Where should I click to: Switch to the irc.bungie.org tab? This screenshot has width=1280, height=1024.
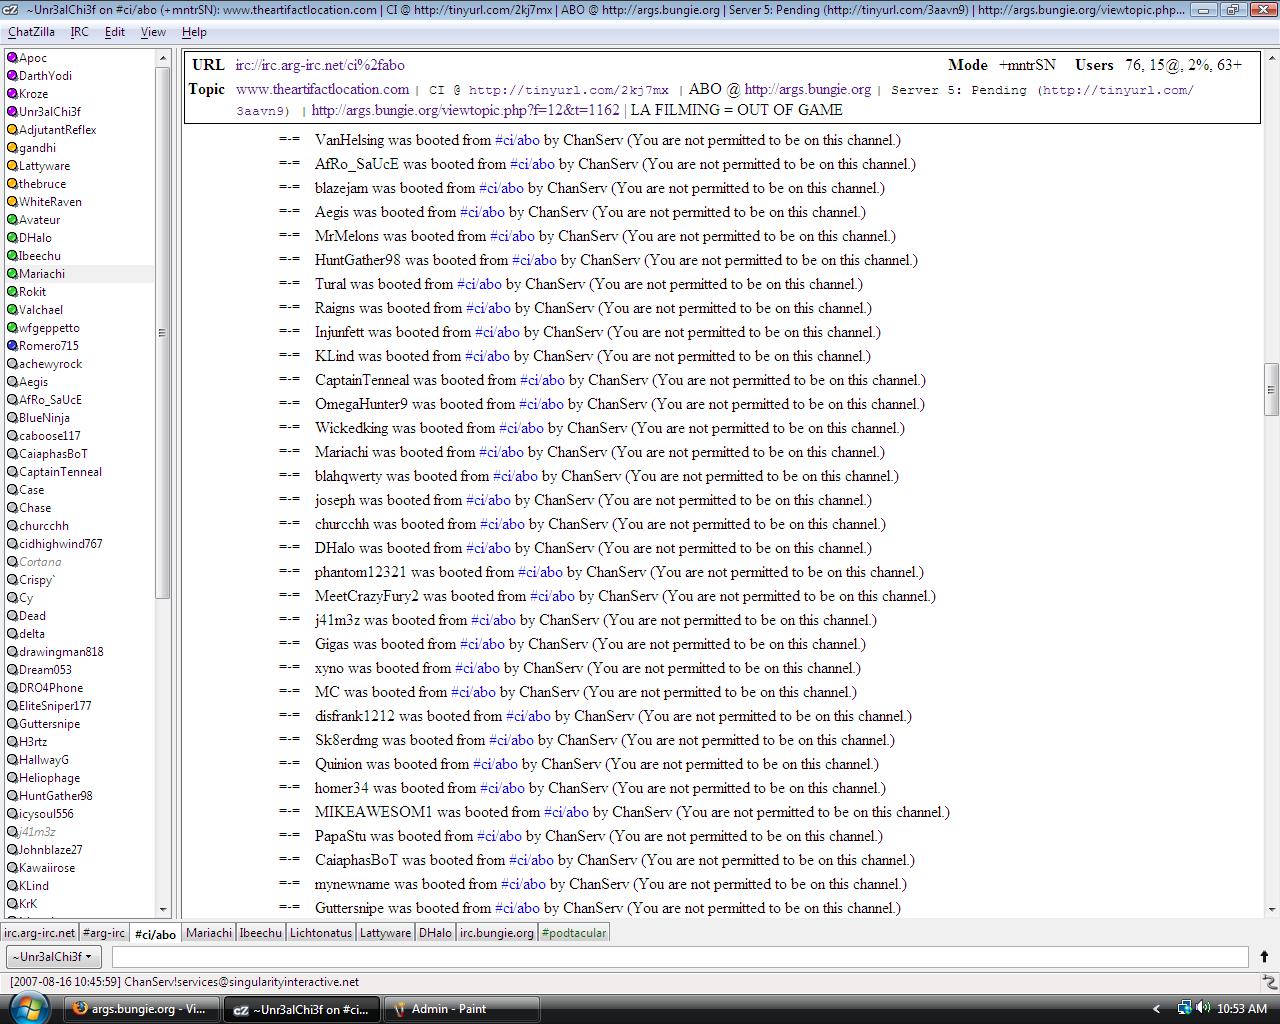pyautogui.click(x=497, y=933)
